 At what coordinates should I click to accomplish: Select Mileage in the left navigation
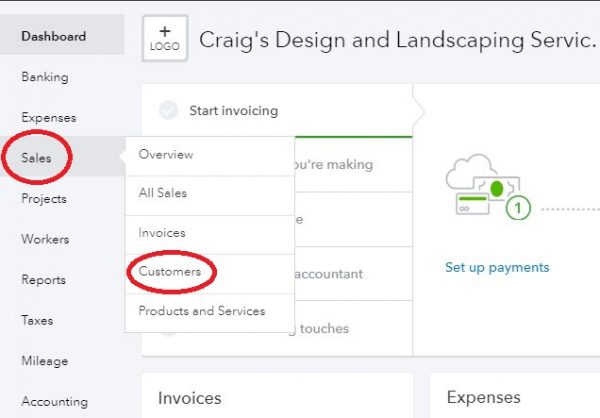click(43, 361)
